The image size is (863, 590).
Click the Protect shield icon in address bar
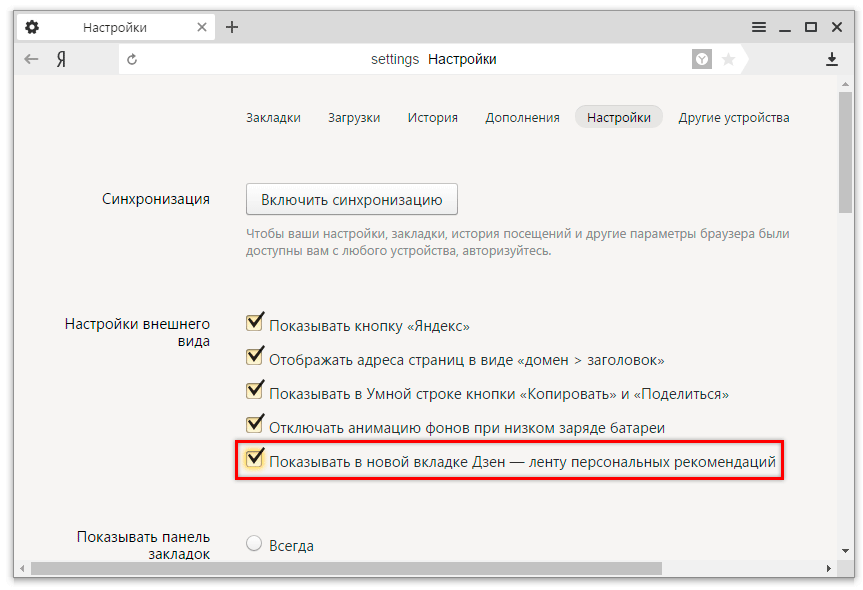point(702,59)
